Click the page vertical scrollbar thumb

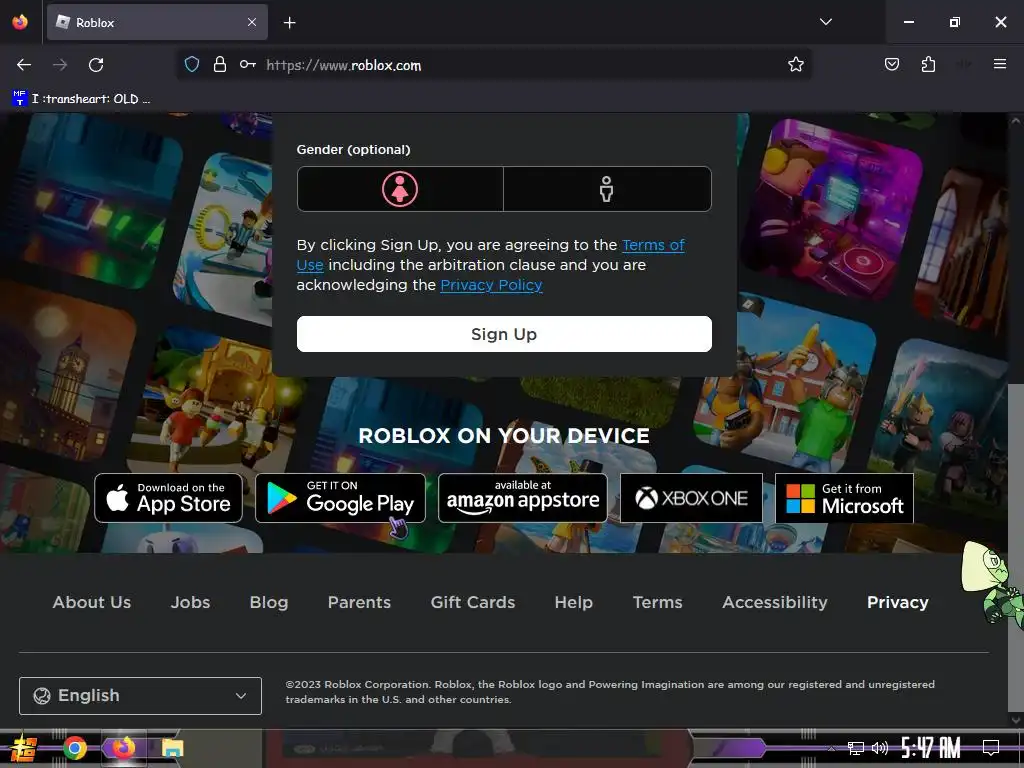coord(1016,547)
